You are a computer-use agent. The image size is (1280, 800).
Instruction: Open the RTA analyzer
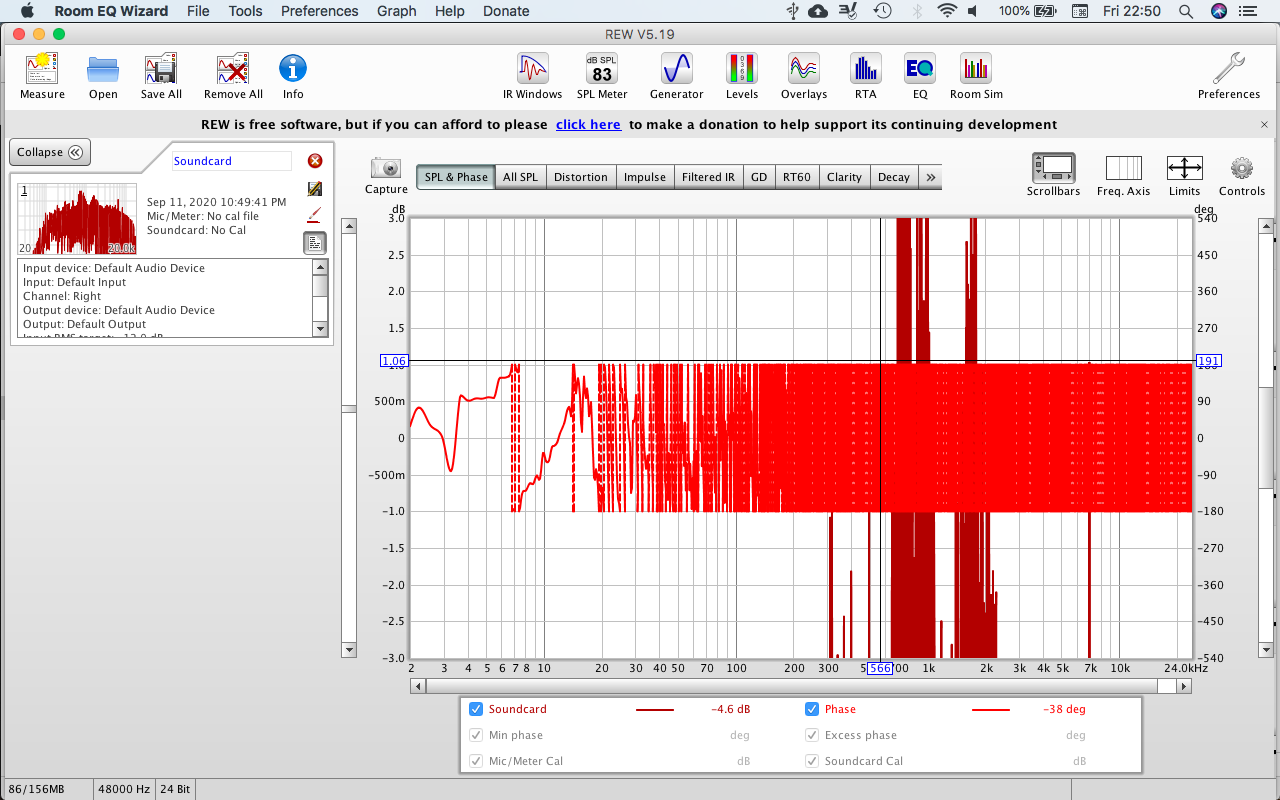pos(865,77)
